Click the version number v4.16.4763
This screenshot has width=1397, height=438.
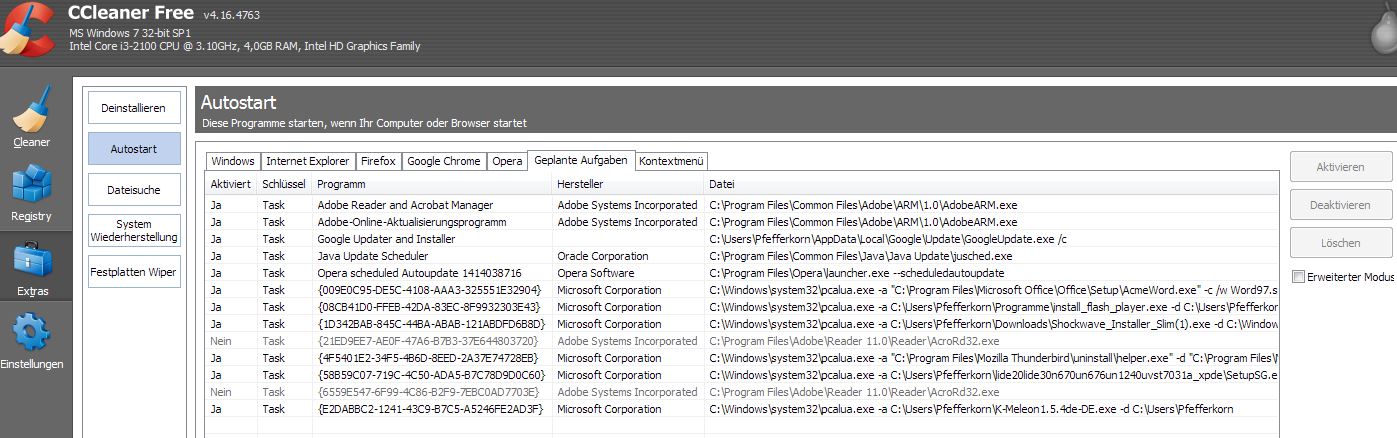coord(232,16)
